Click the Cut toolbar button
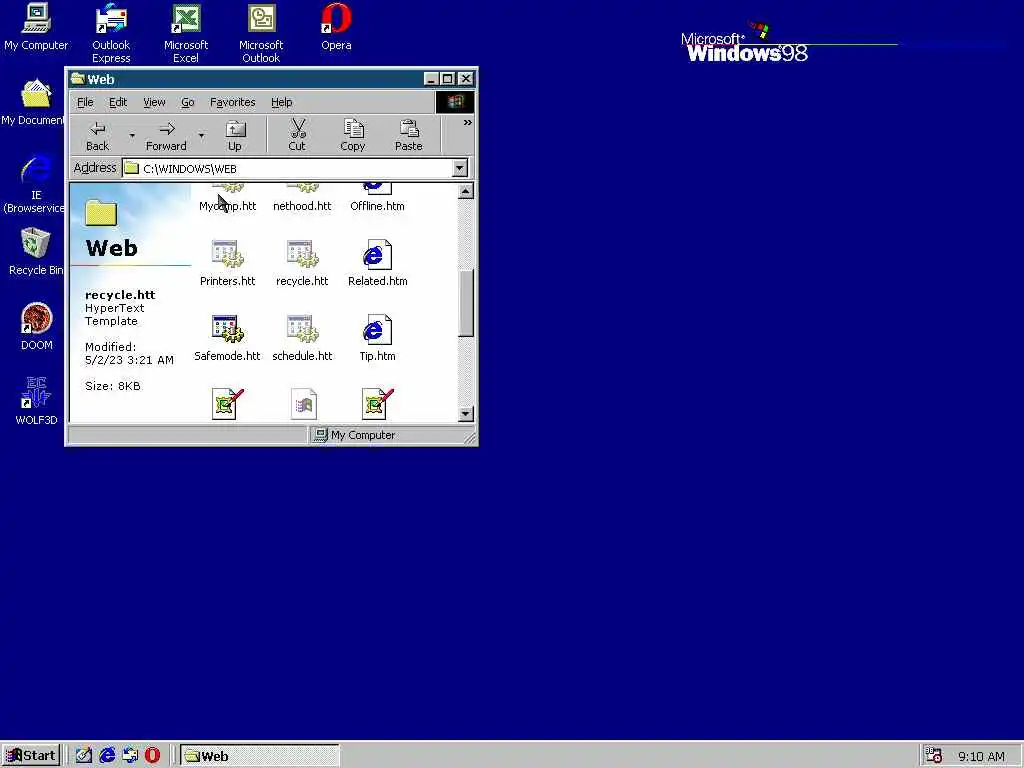This screenshot has height=768, width=1024. click(297, 136)
